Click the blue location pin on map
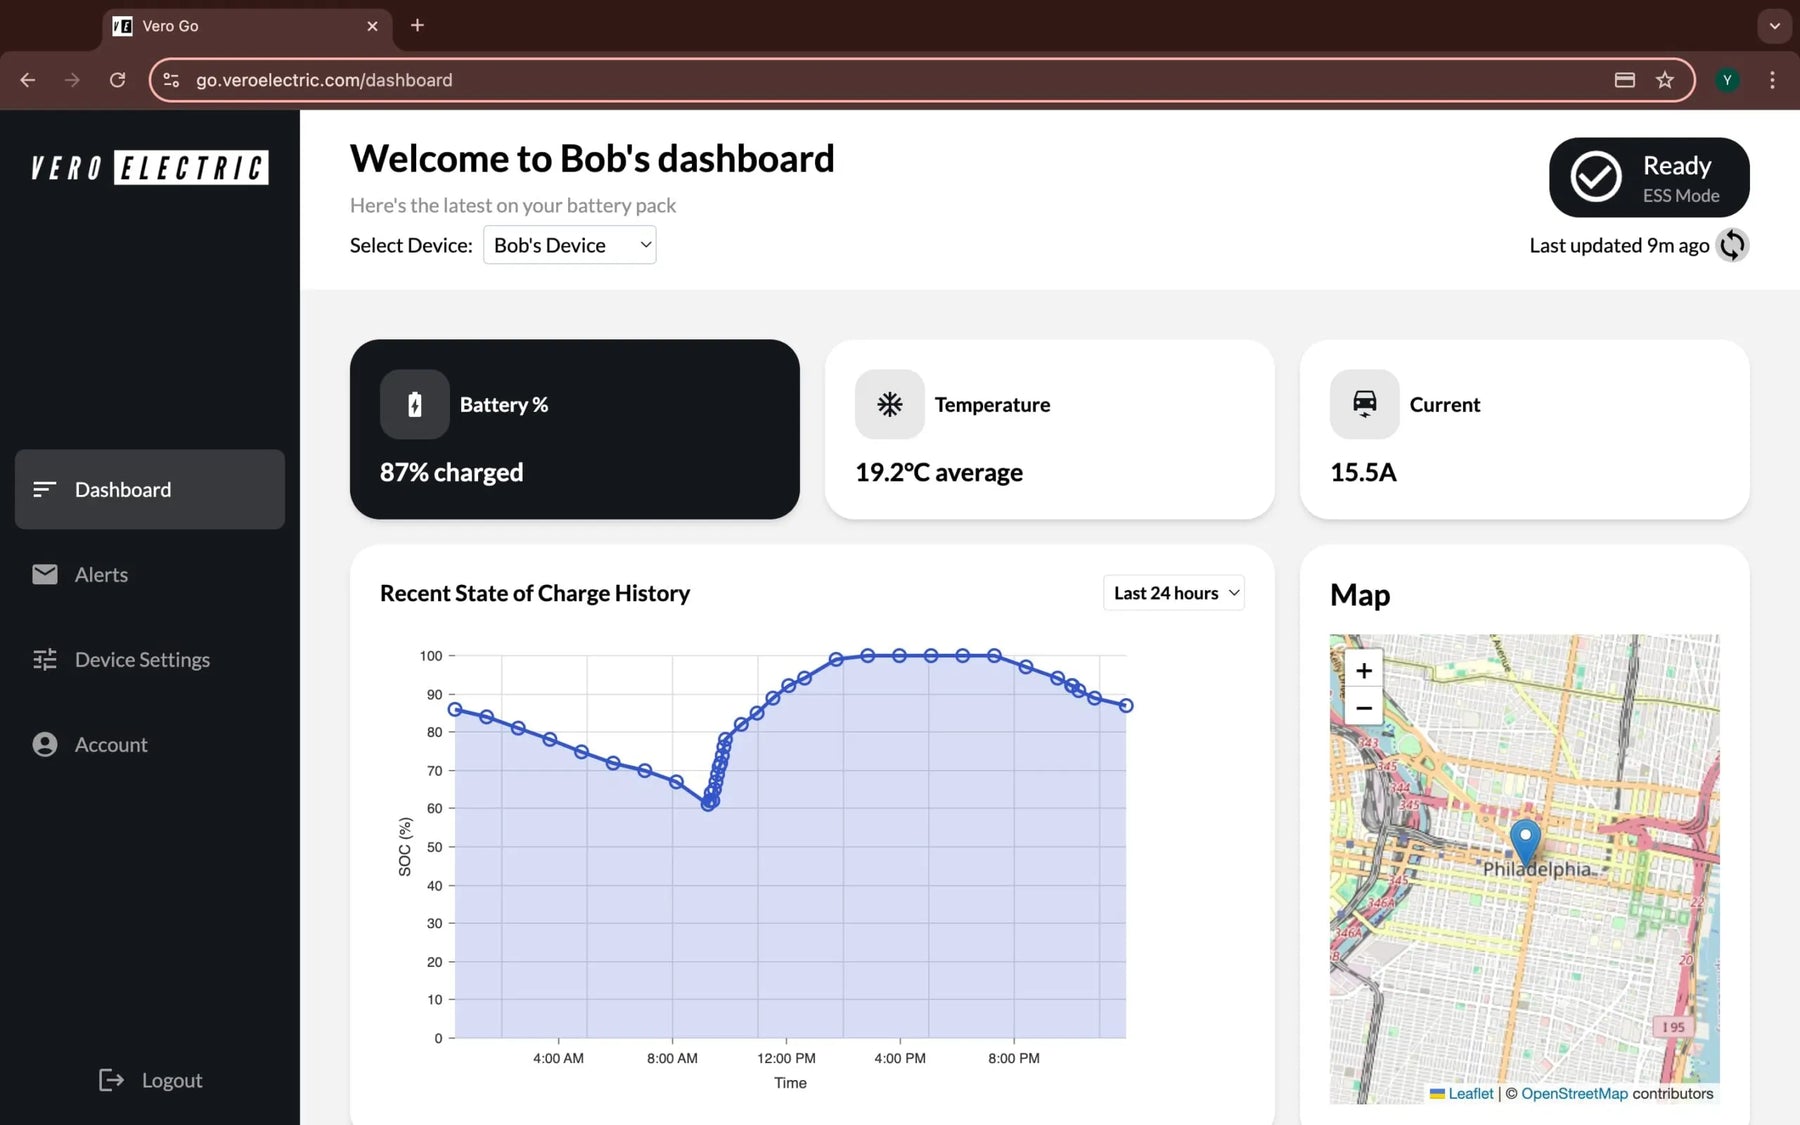 coord(1524,840)
